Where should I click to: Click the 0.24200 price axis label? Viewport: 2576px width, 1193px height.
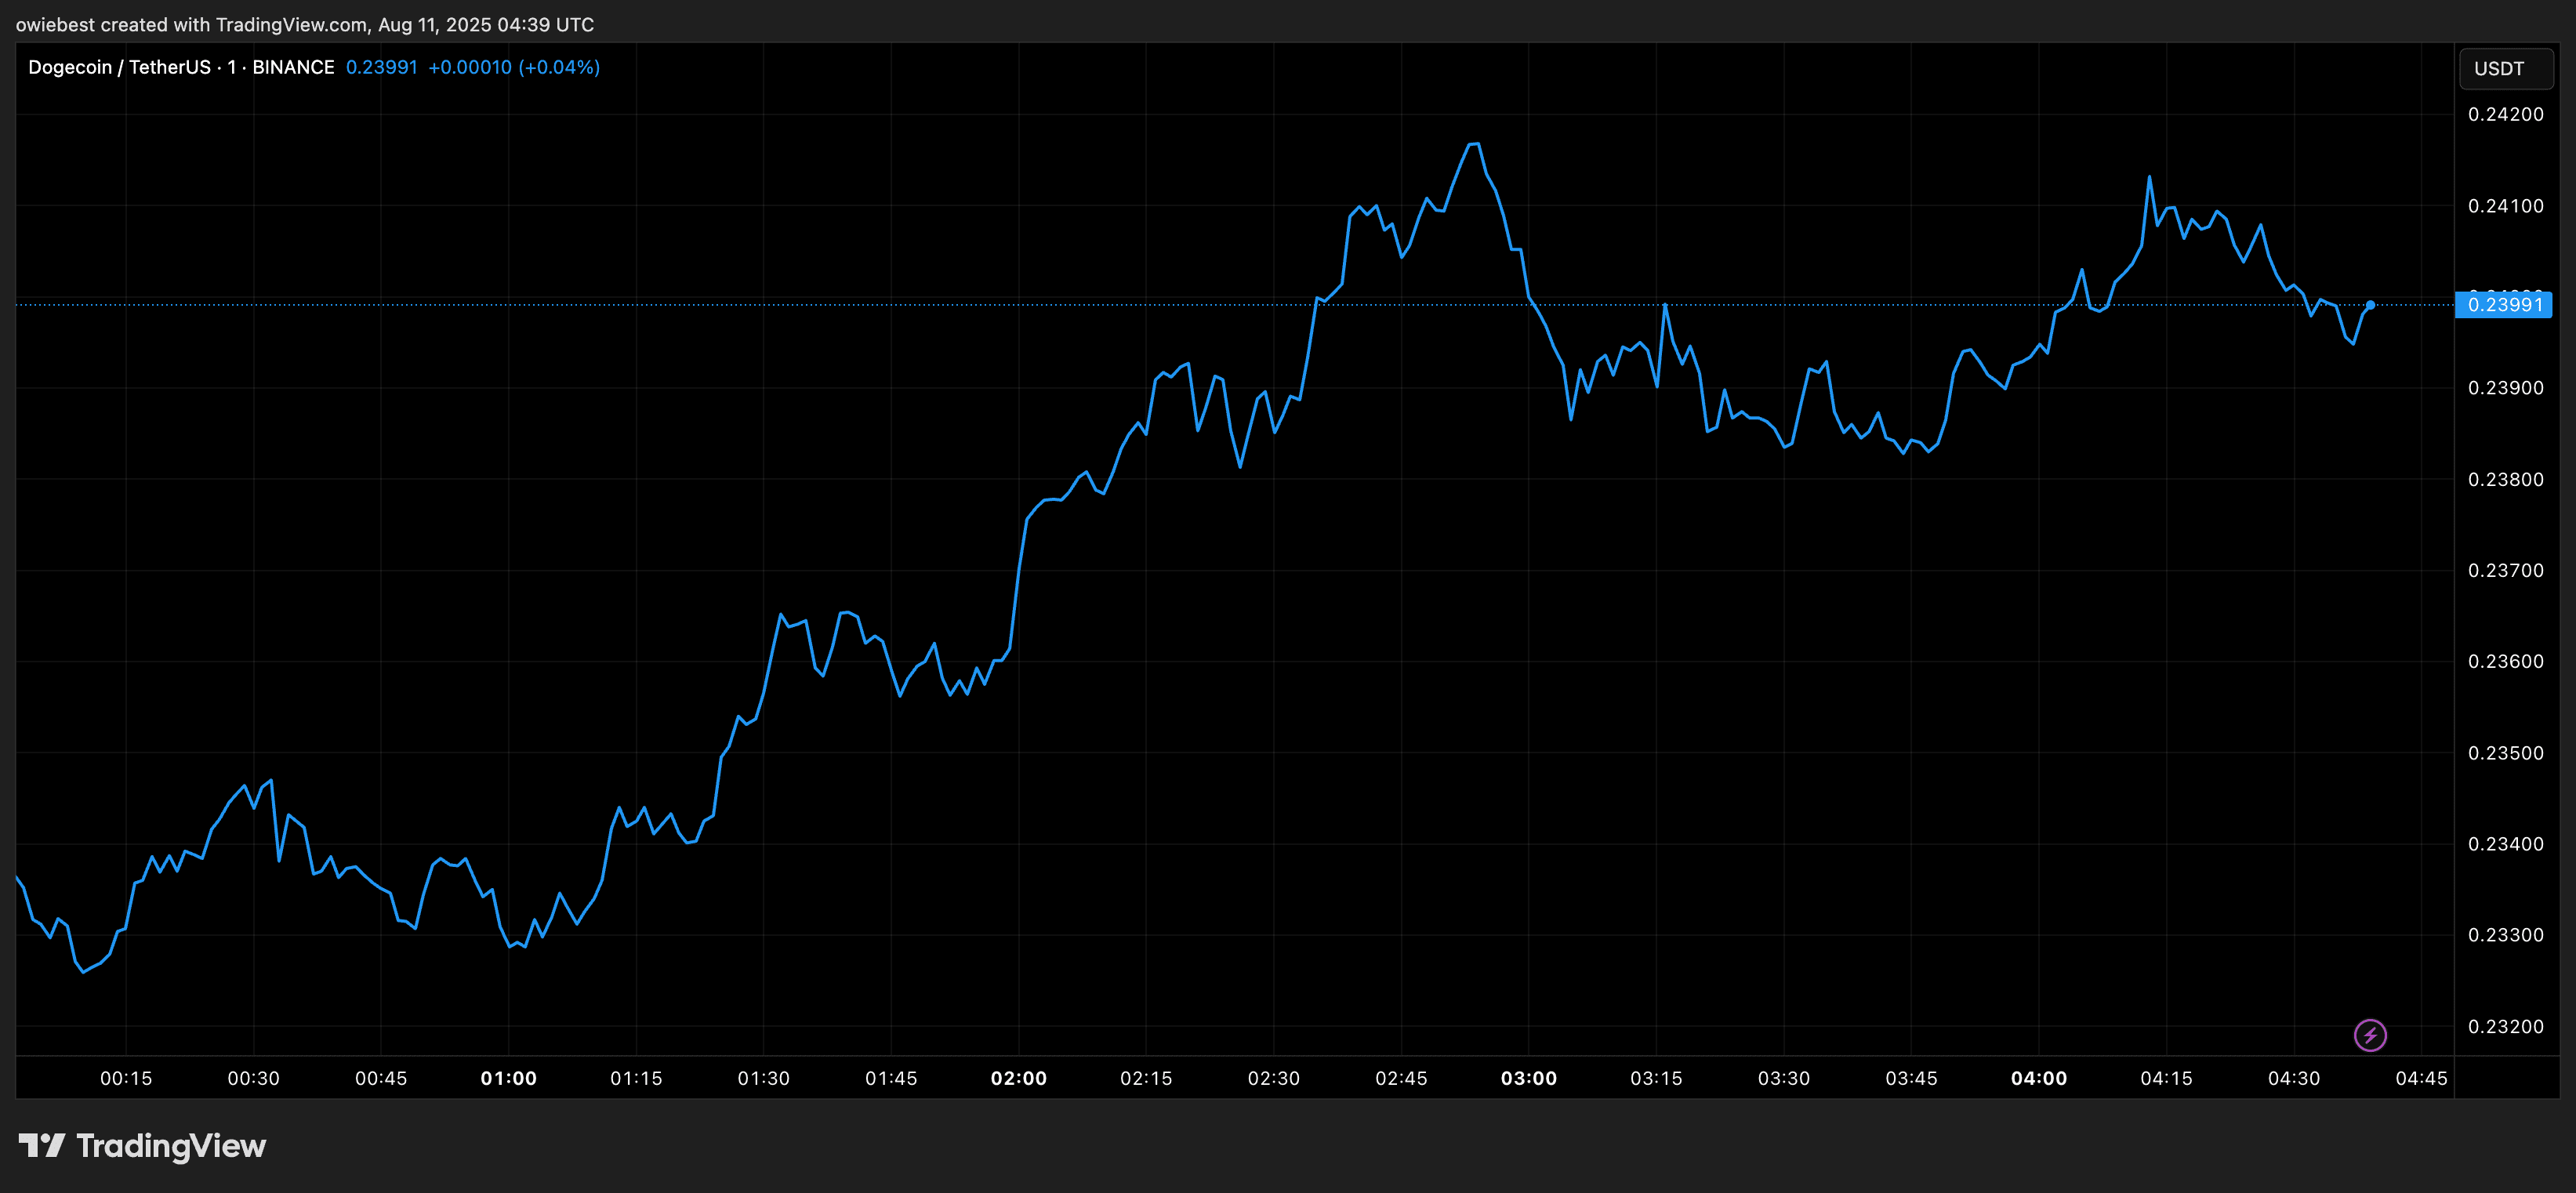click(x=2506, y=114)
